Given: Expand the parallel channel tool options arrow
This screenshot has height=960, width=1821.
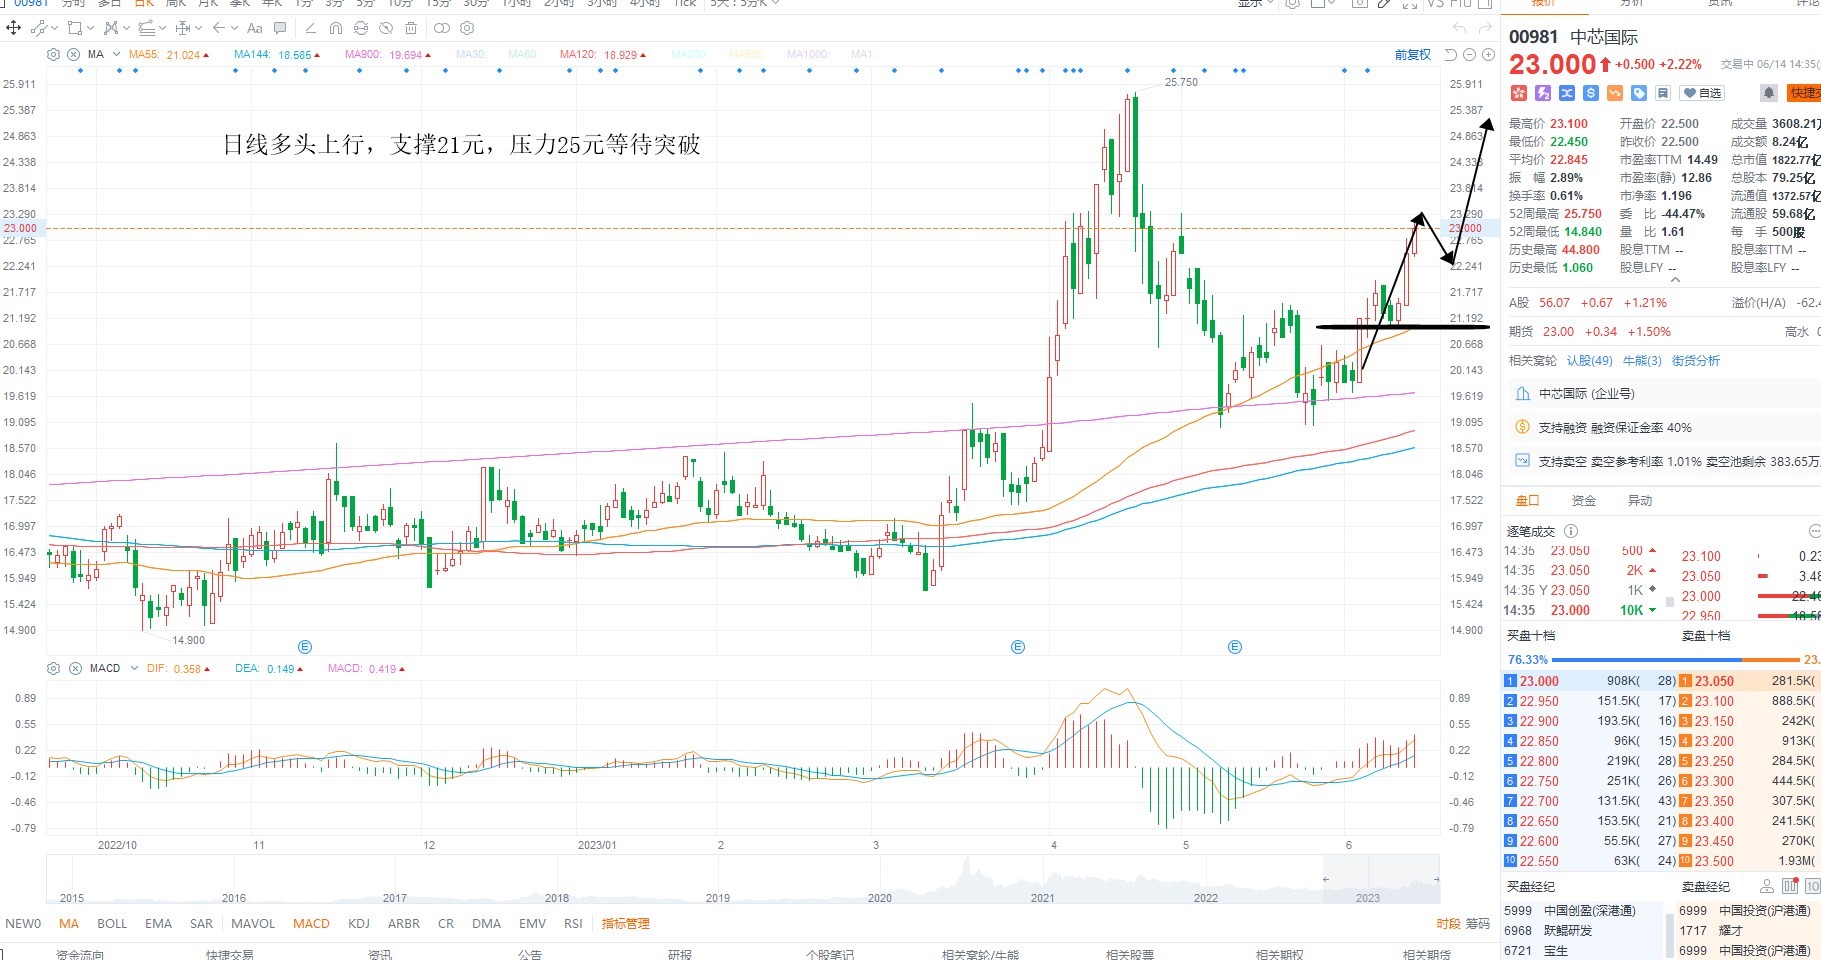Looking at the screenshot, I should (163, 28).
